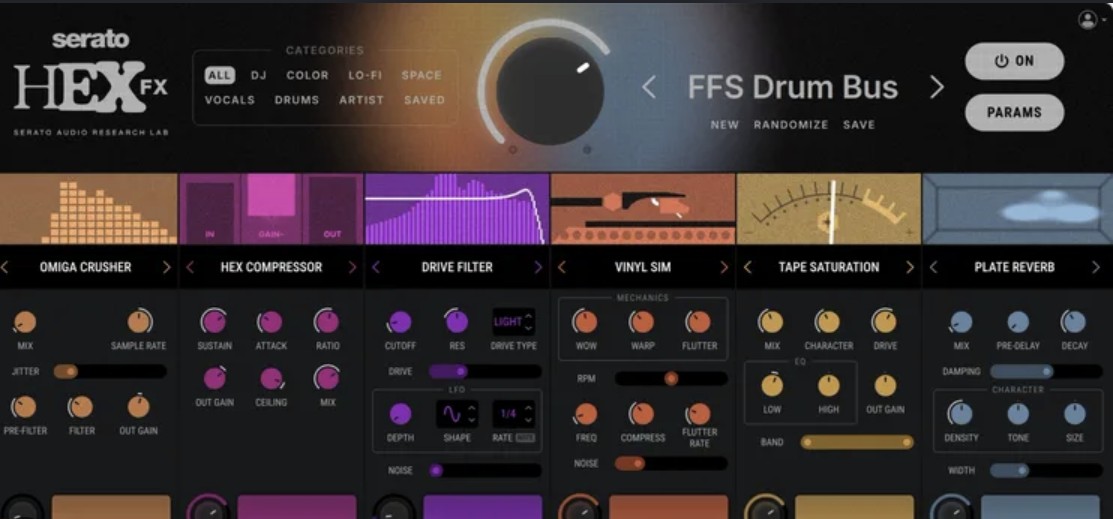The height and width of the screenshot is (519, 1113).
Task: Click Vinyl Sim WARP knob
Action: (x=642, y=322)
